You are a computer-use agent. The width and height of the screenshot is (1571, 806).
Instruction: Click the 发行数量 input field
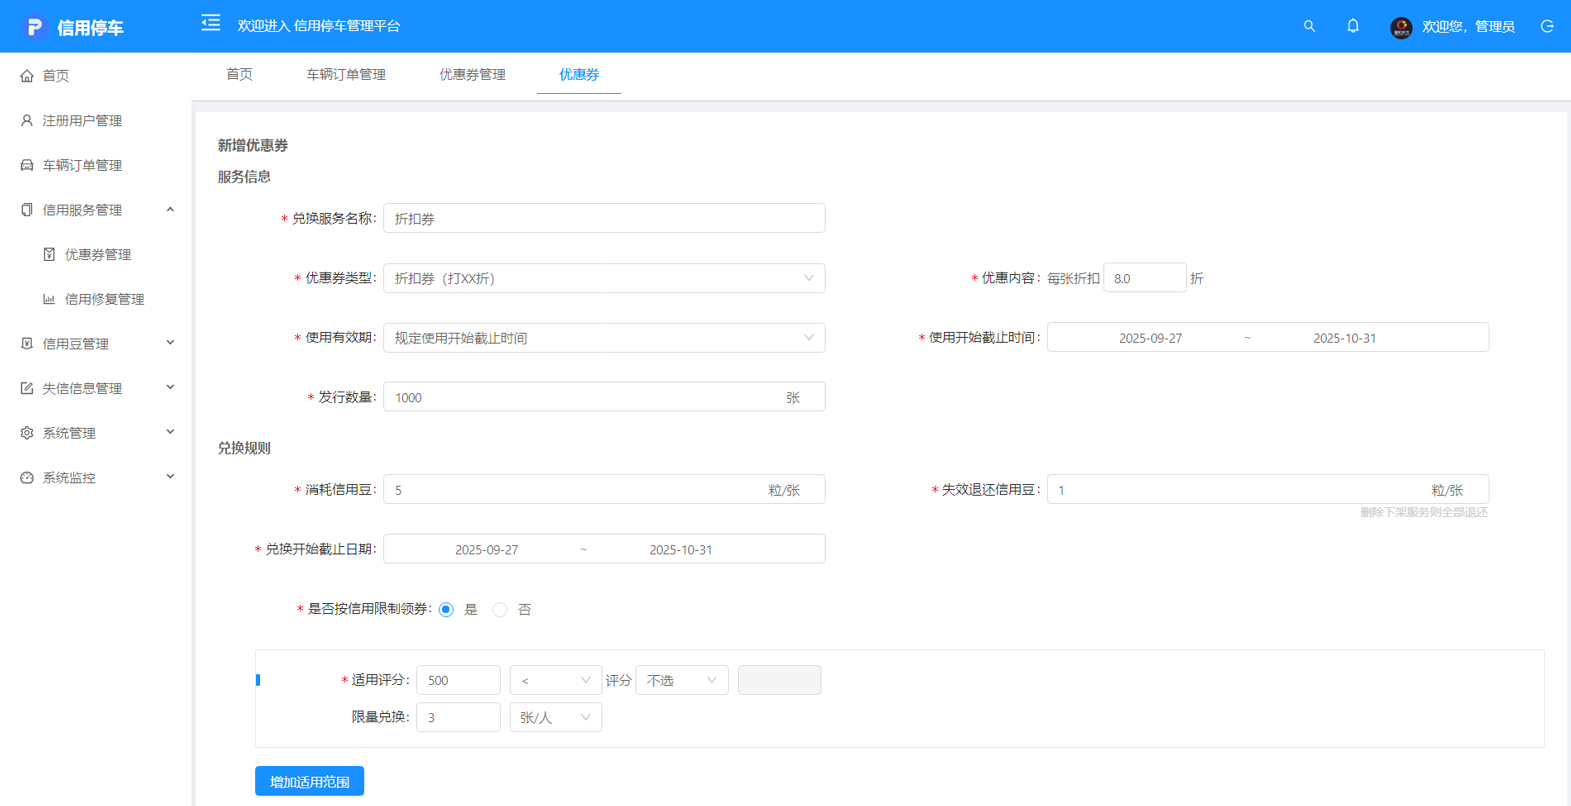(x=580, y=397)
